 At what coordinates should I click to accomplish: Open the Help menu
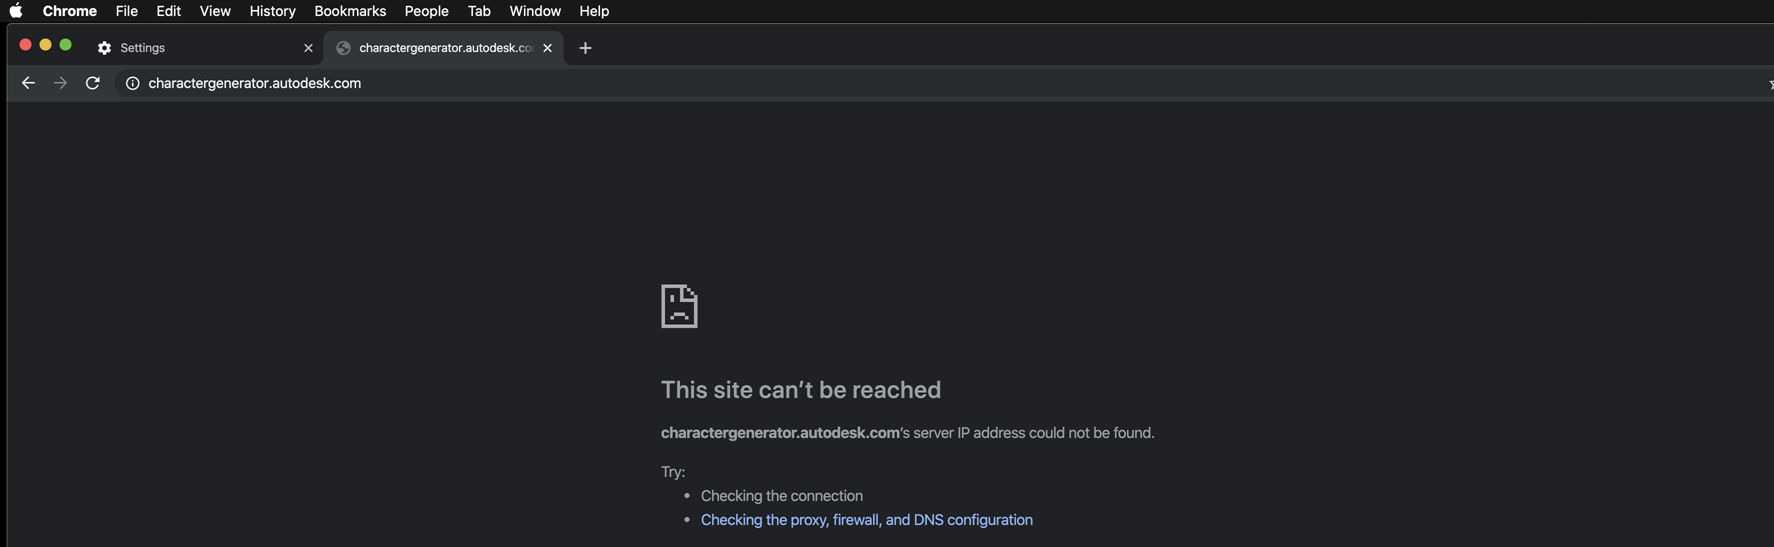[594, 11]
